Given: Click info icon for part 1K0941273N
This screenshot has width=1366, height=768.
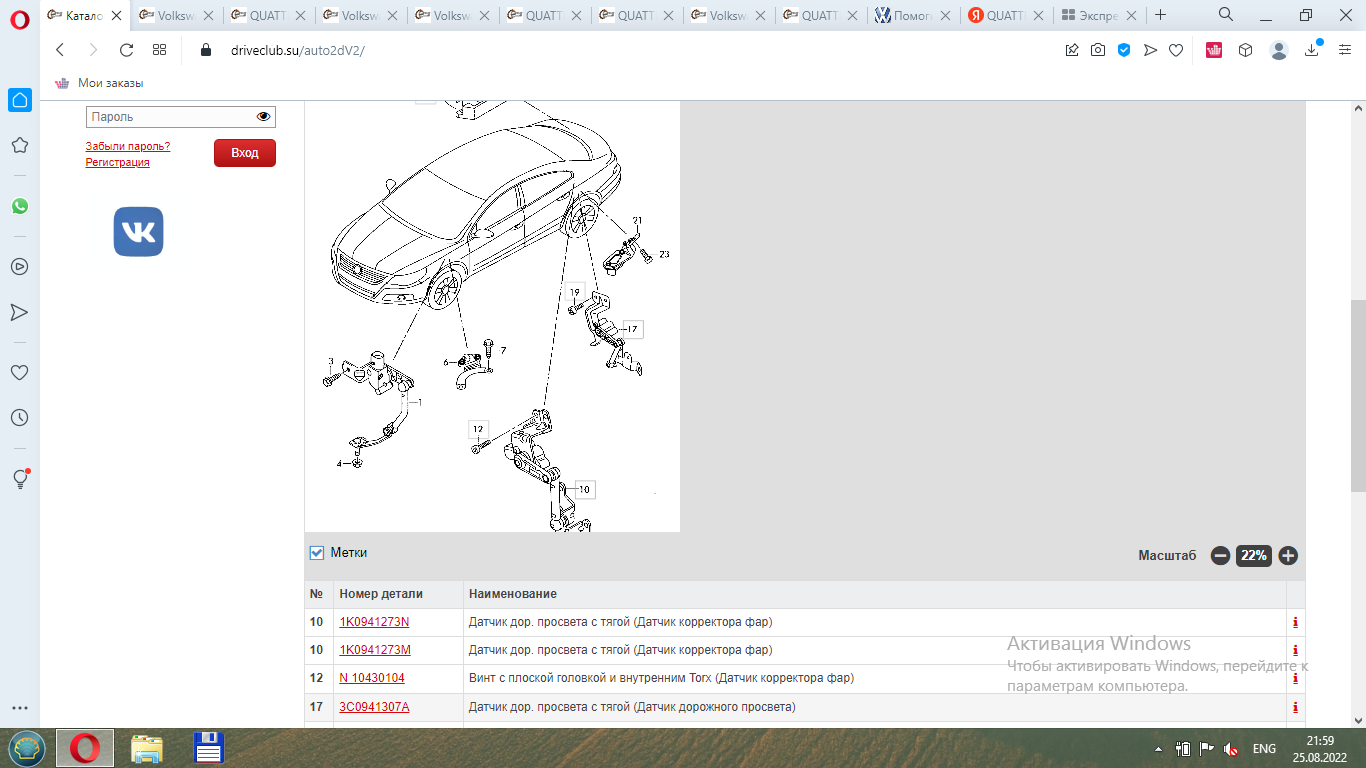Looking at the screenshot, I should [1295, 622].
